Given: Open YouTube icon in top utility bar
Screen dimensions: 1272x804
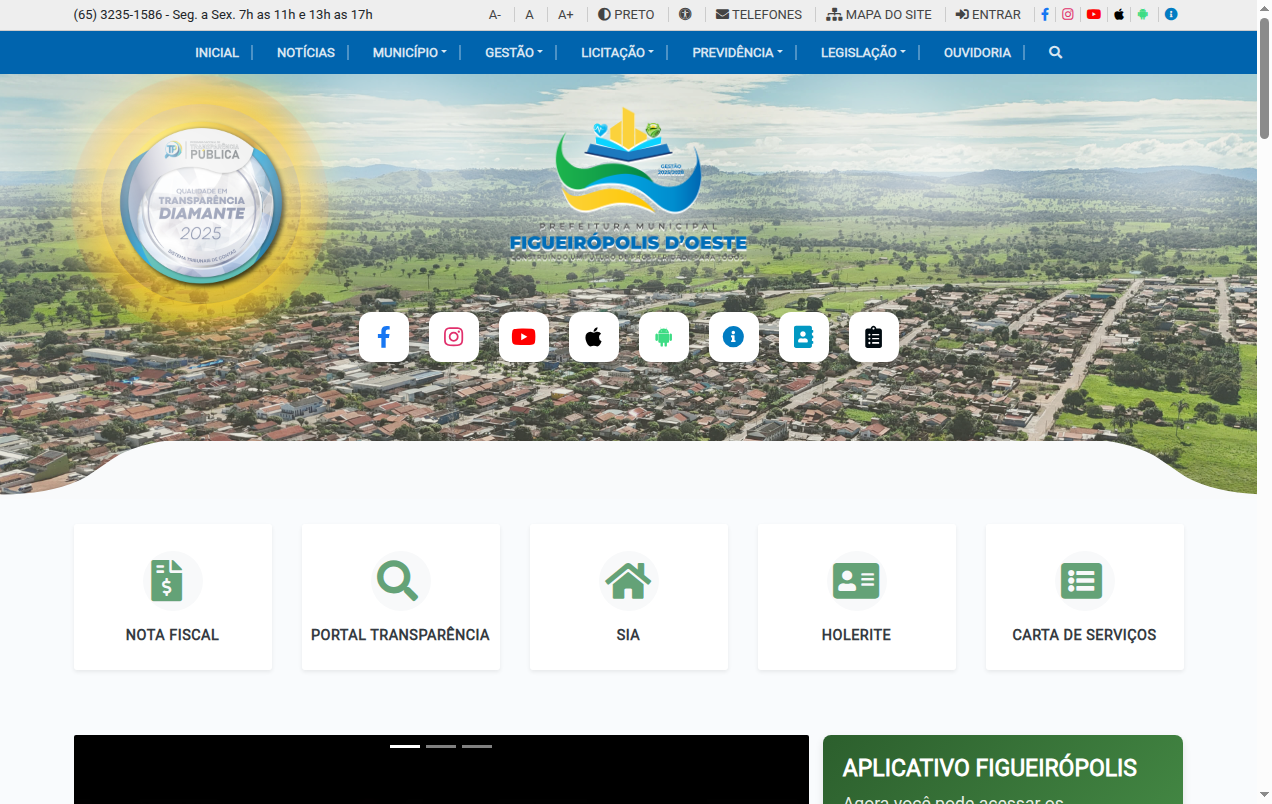Looking at the screenshot, I should pyautogui.click(x=1094, y=15).
